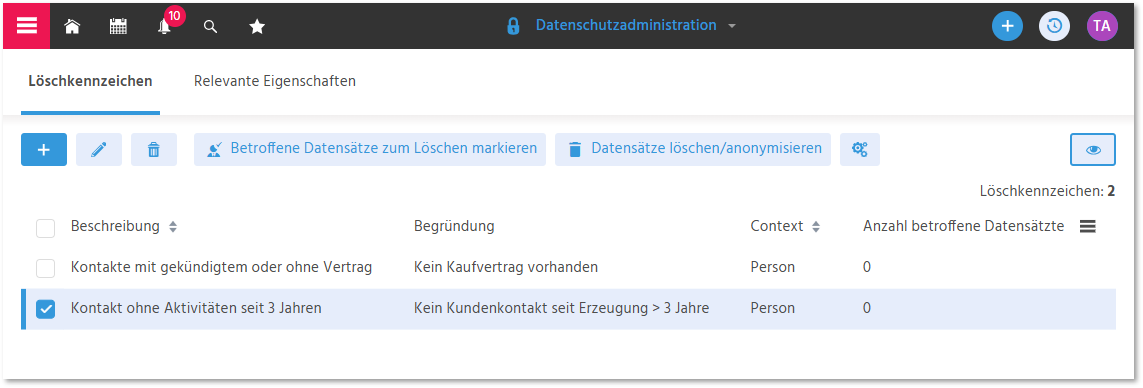Delete selected entry with trash icon
The image size is (1143, 388).
(x=154, y=150)
